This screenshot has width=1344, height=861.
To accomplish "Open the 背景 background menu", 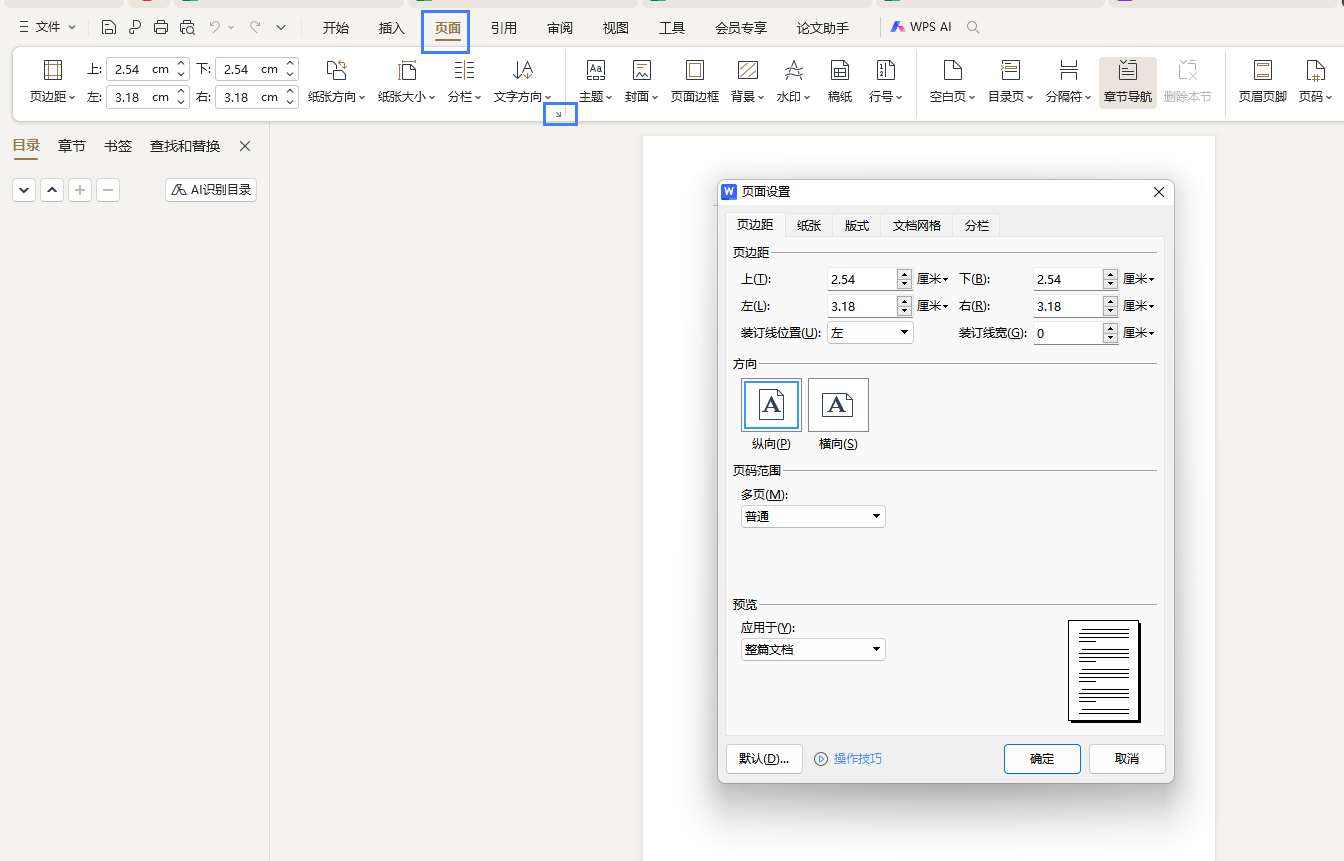I will 747,81.
